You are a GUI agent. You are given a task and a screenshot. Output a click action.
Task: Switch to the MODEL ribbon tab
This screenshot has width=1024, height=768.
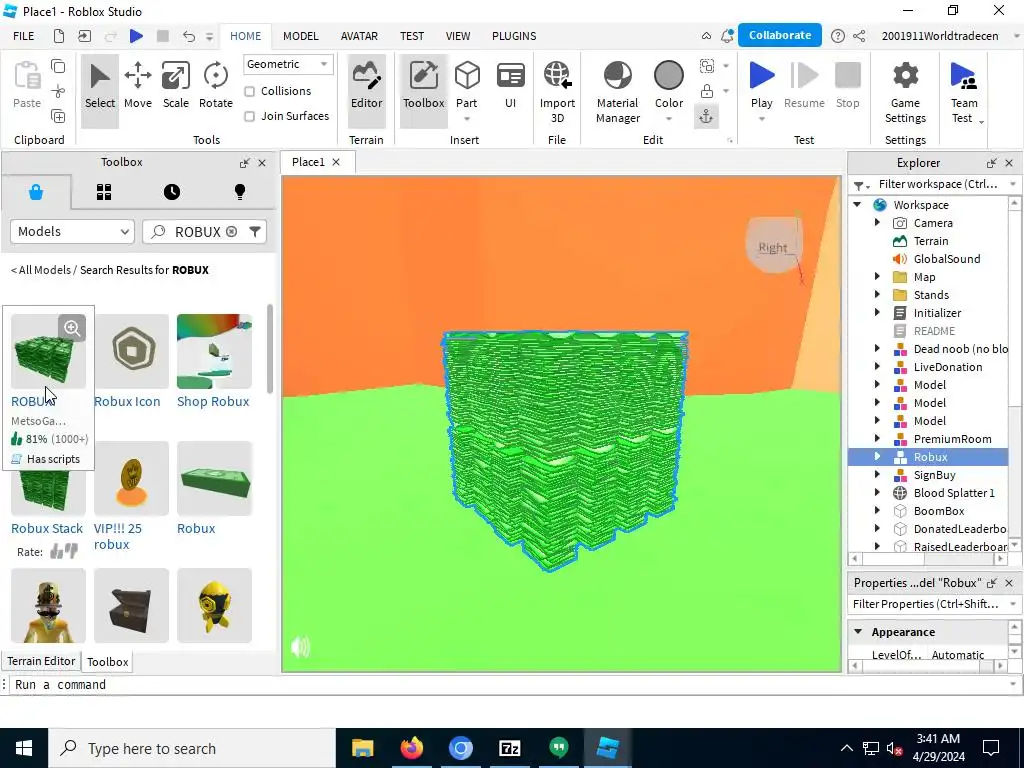pos(300,36)
